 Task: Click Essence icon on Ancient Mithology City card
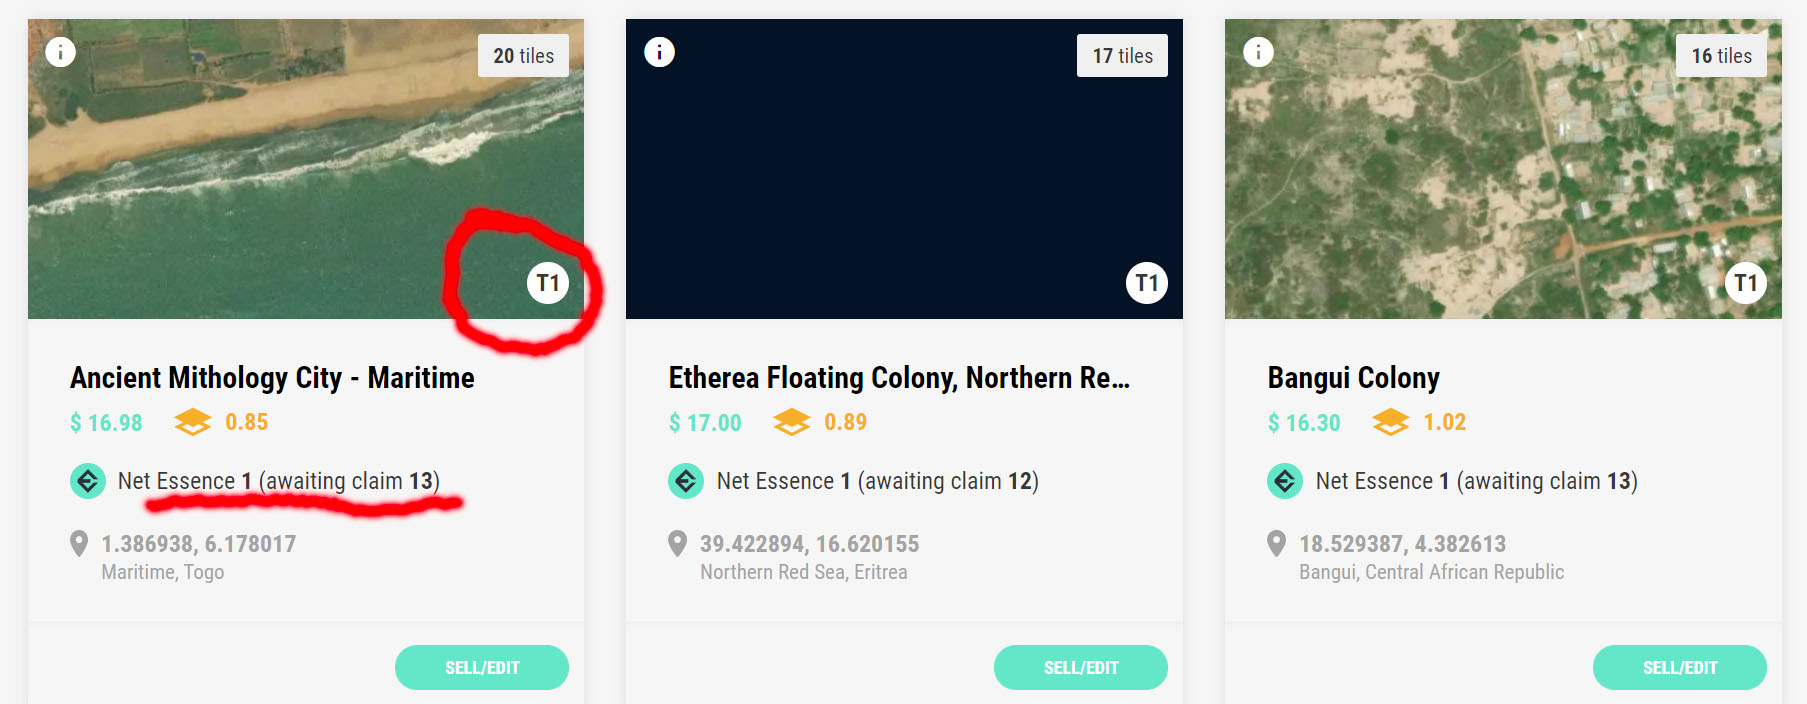[x=88, y=481]
